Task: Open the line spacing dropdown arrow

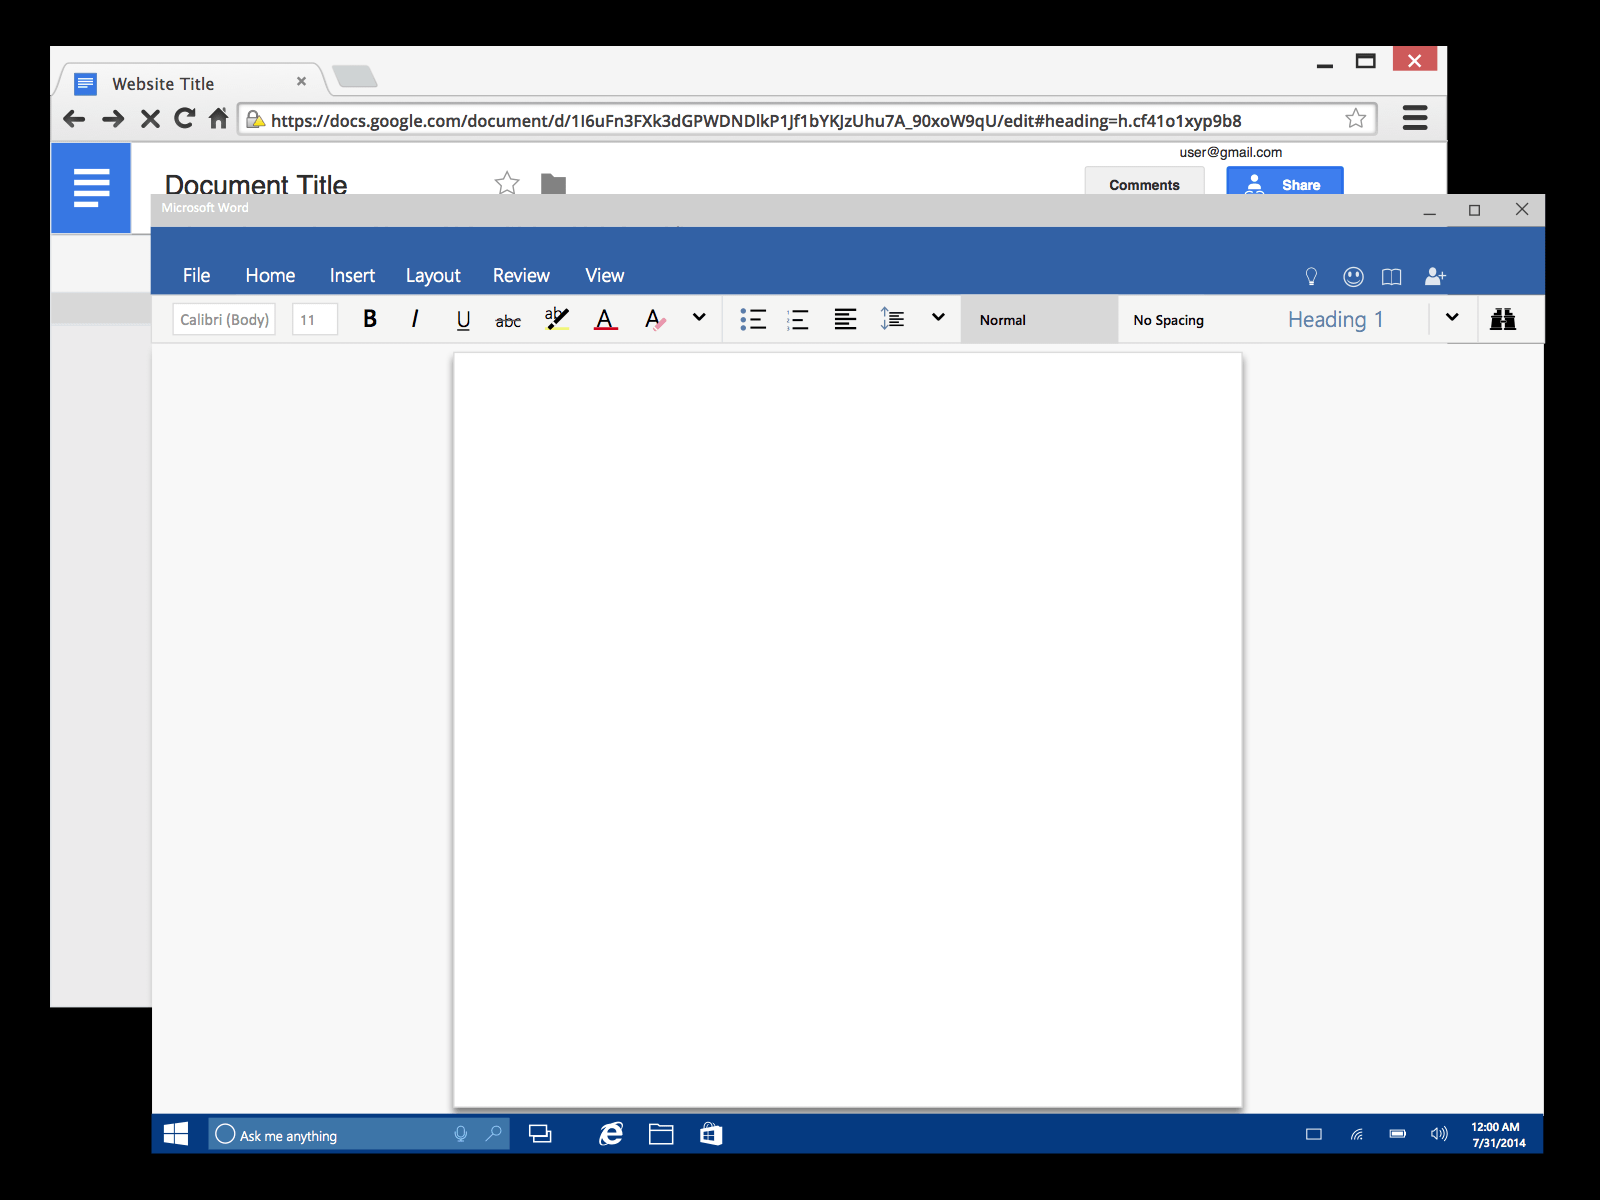Action: [x=937, y=317]
